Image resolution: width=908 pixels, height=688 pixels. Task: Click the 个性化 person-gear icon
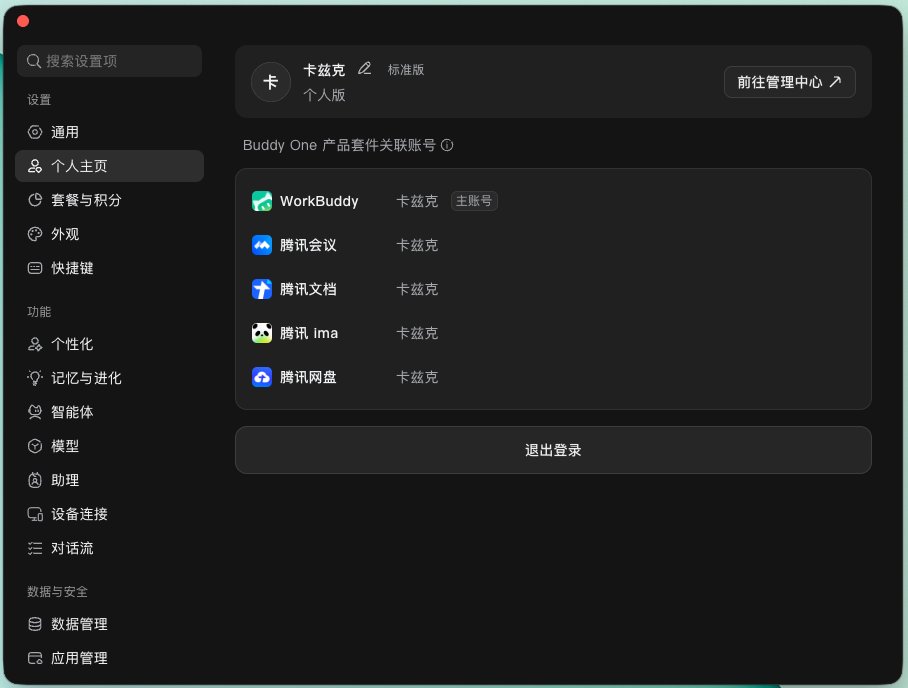tap(35, 344)
